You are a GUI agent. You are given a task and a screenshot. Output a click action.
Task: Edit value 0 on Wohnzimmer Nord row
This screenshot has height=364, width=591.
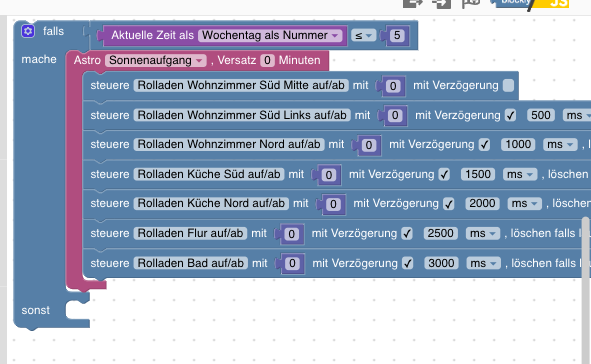point(369,145)
